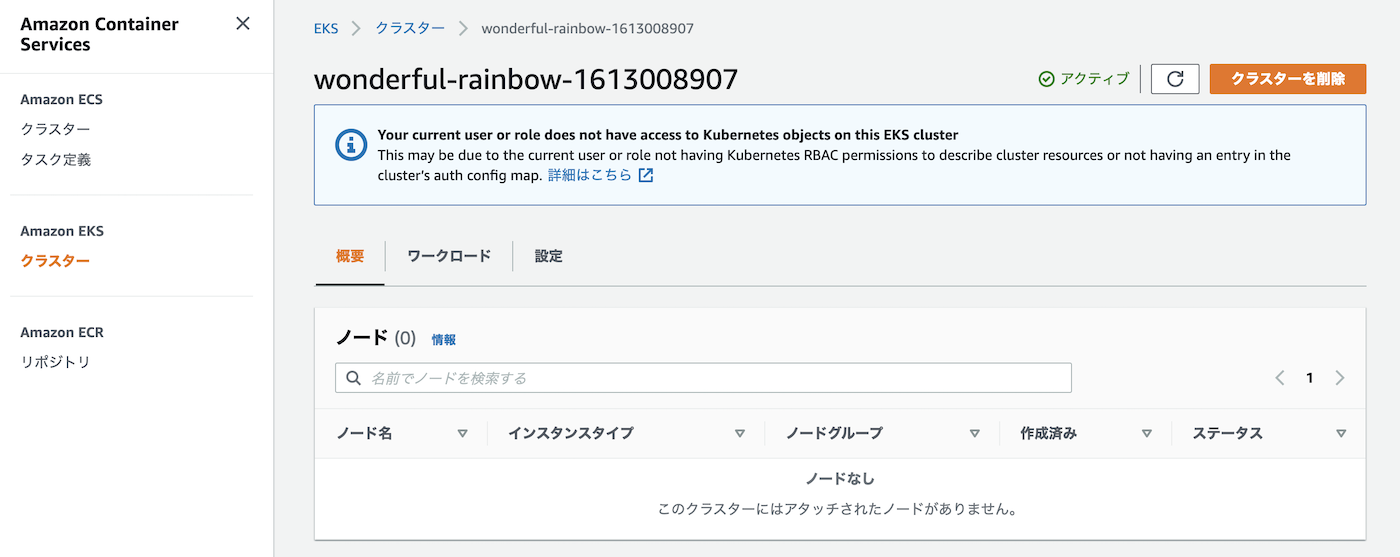1400x557 pixels.
Task: Switch to the 設定 tab
Action: pos(548,256)
